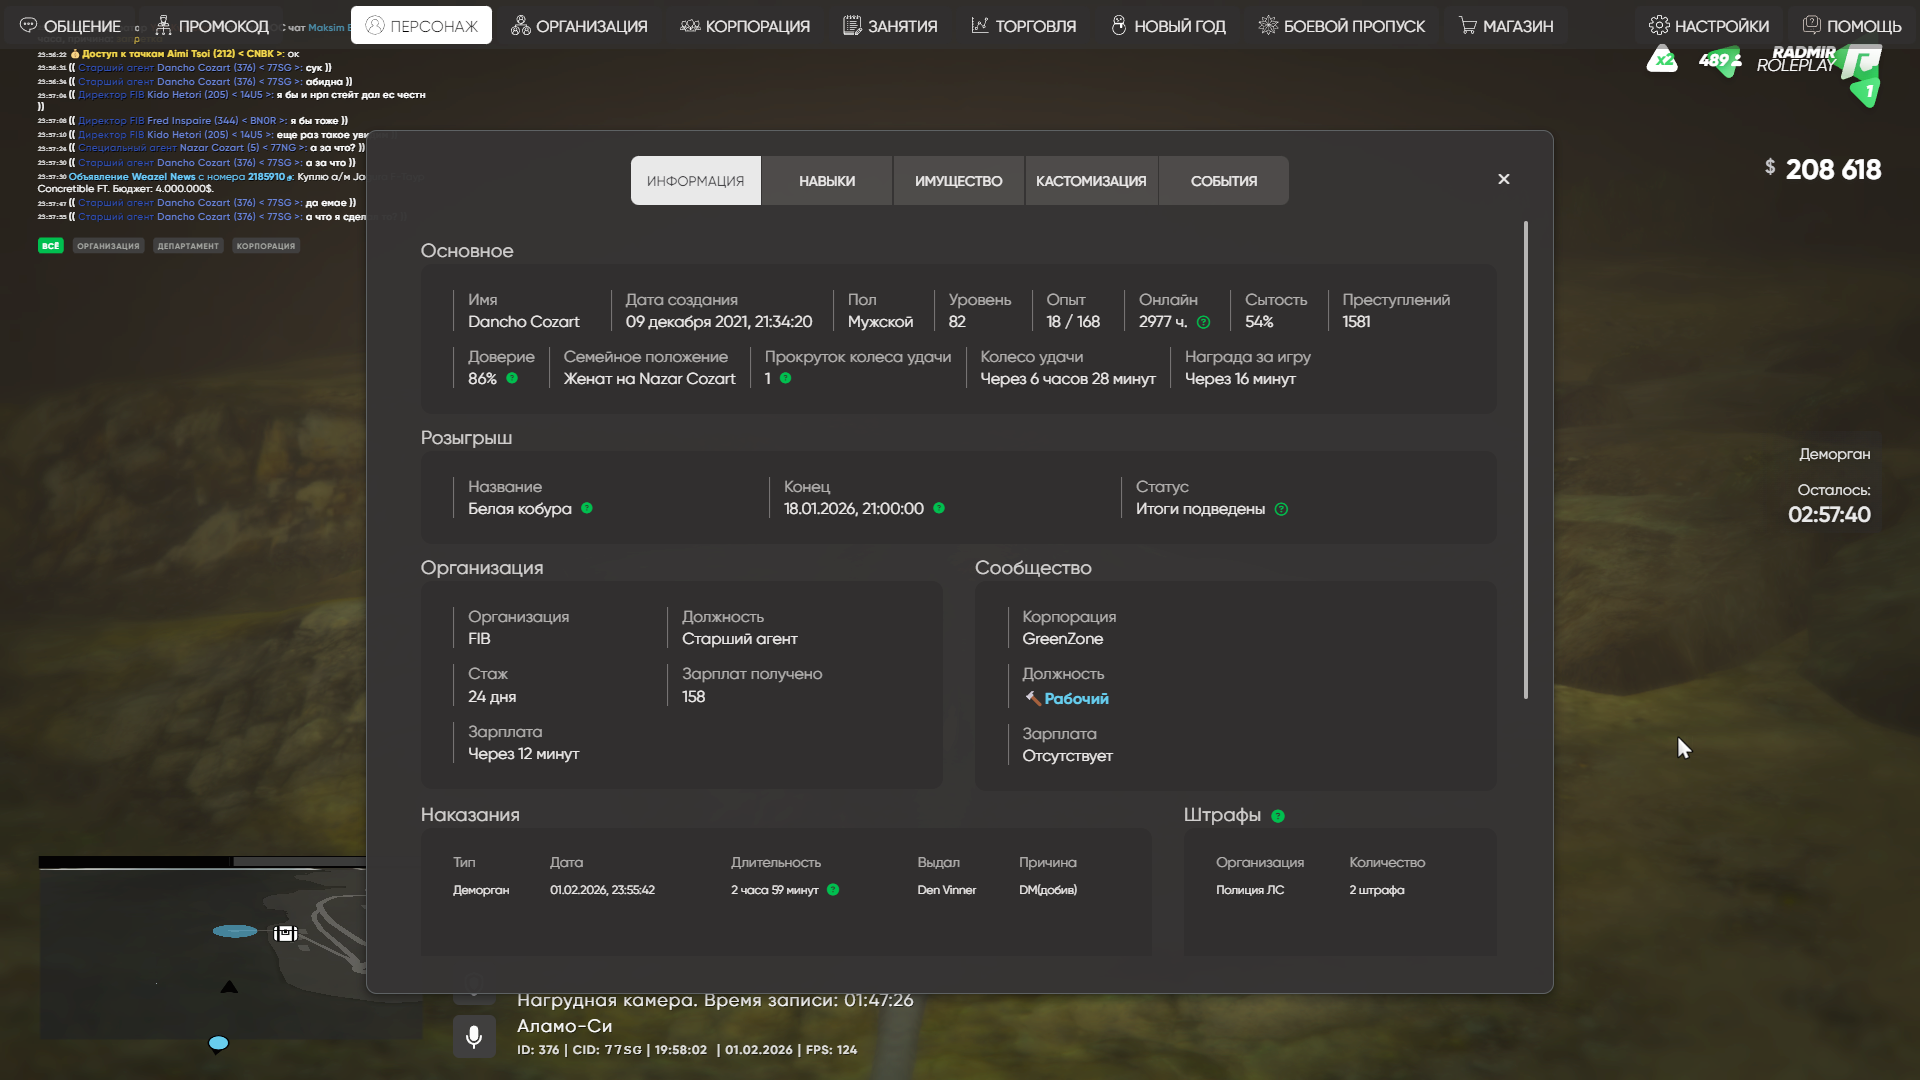Viewport: 1920px width, 1080px height.
Task: Click the character panel vertical scrollbar
Action: click(x=1525, y=460)
